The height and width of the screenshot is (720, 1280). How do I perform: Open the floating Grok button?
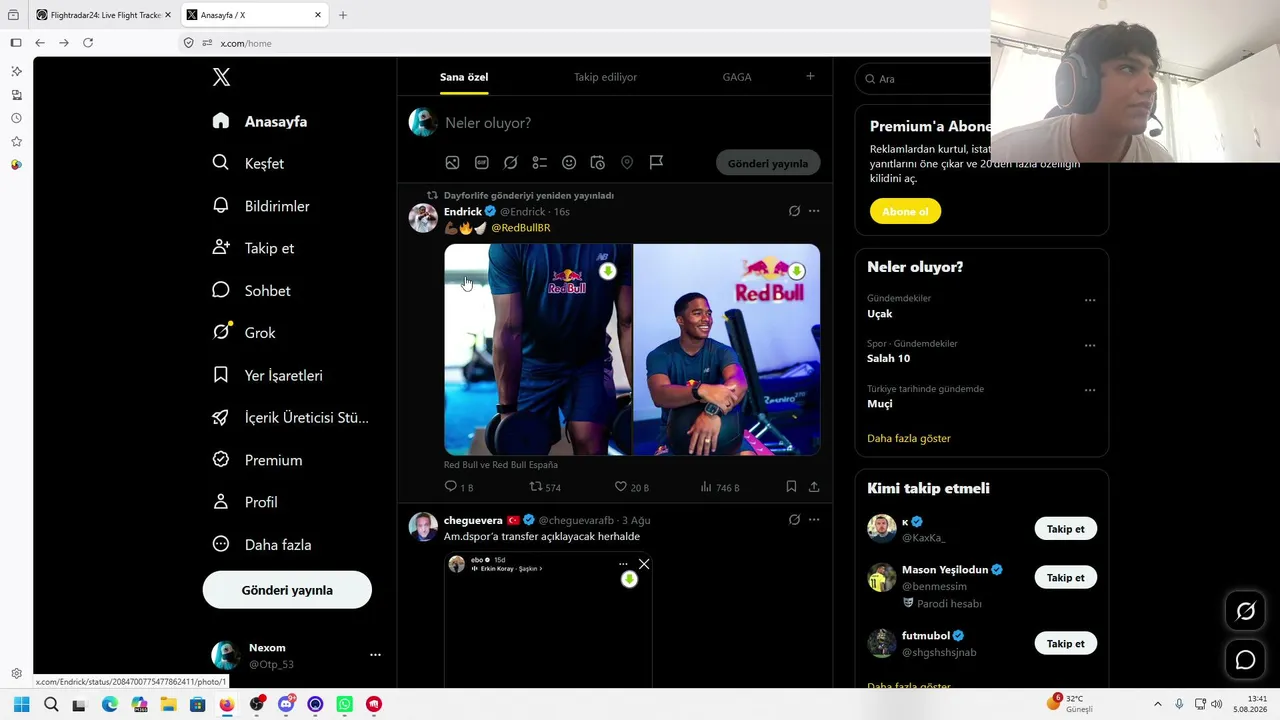coord(1245,611)
